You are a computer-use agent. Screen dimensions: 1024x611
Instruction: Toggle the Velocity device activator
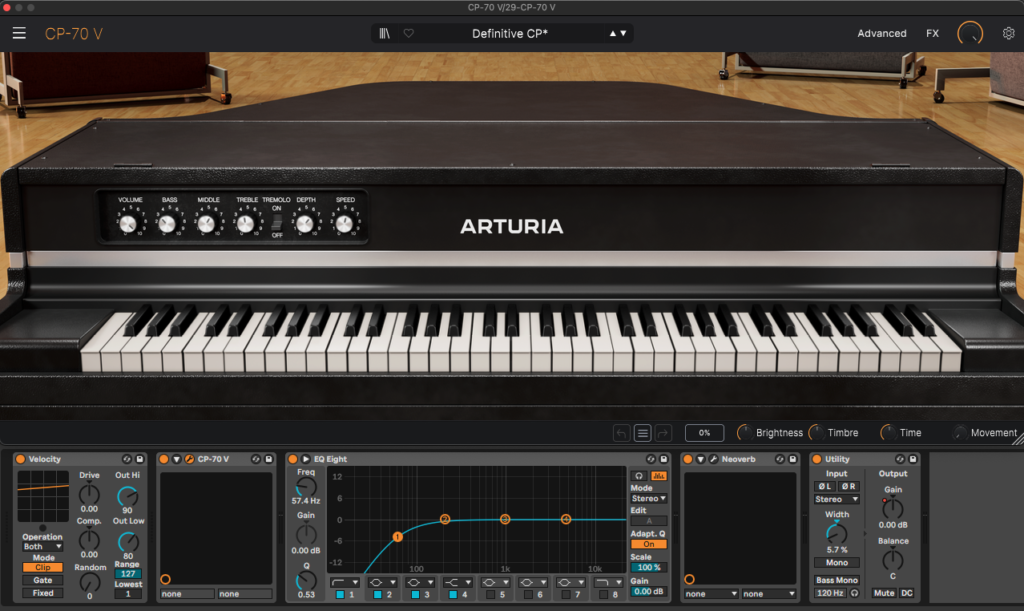coord(20,459)
